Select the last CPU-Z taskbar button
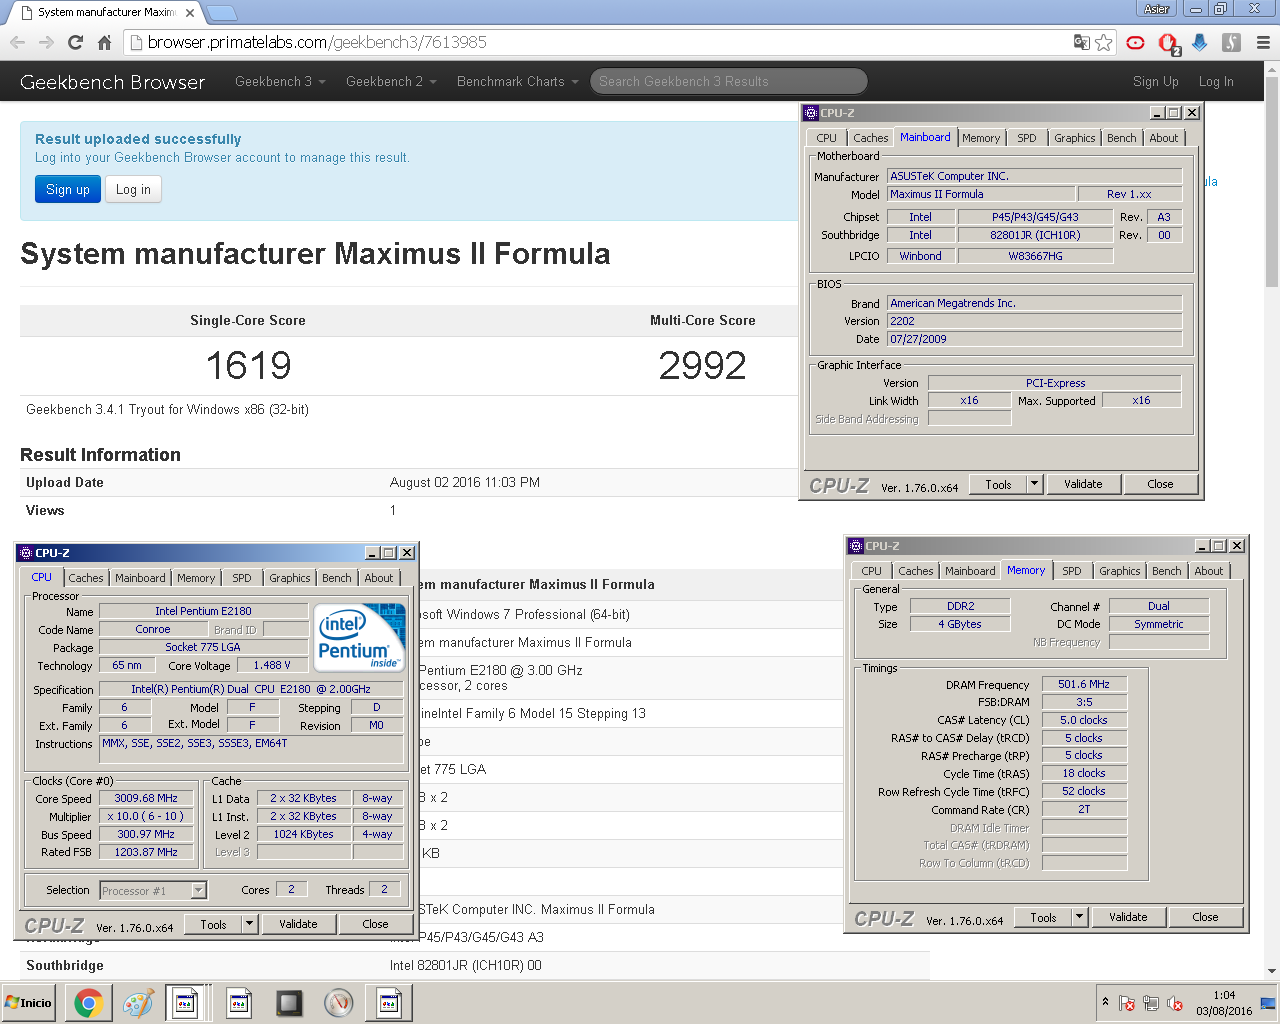The width and height of the screenshot is (1280, 1024). 389,1002
